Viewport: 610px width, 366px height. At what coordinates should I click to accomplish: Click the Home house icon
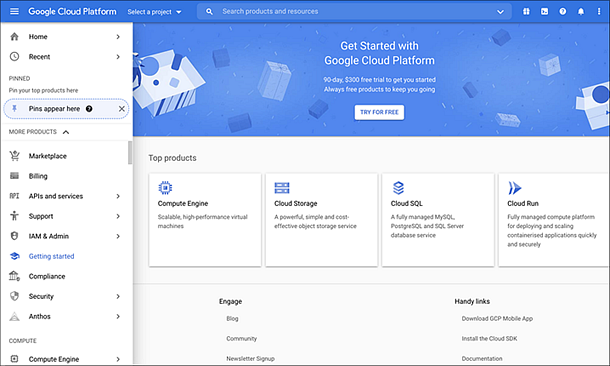(14, 37)
